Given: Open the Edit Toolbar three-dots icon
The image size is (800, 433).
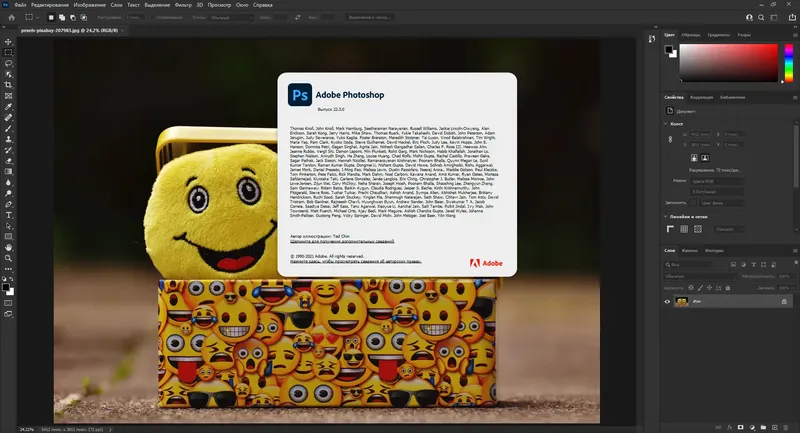Looking at the screenshot, I should (8, 269).
